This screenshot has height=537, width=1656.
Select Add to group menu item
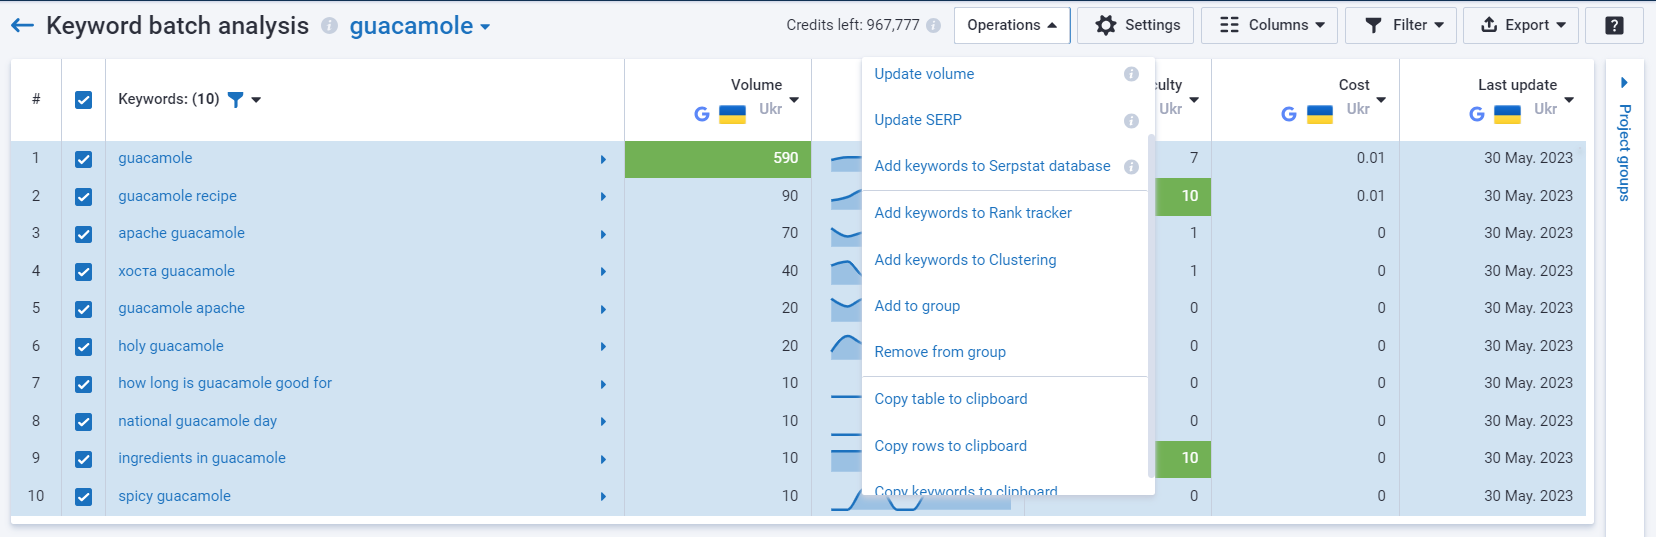[x=917, y=306]
